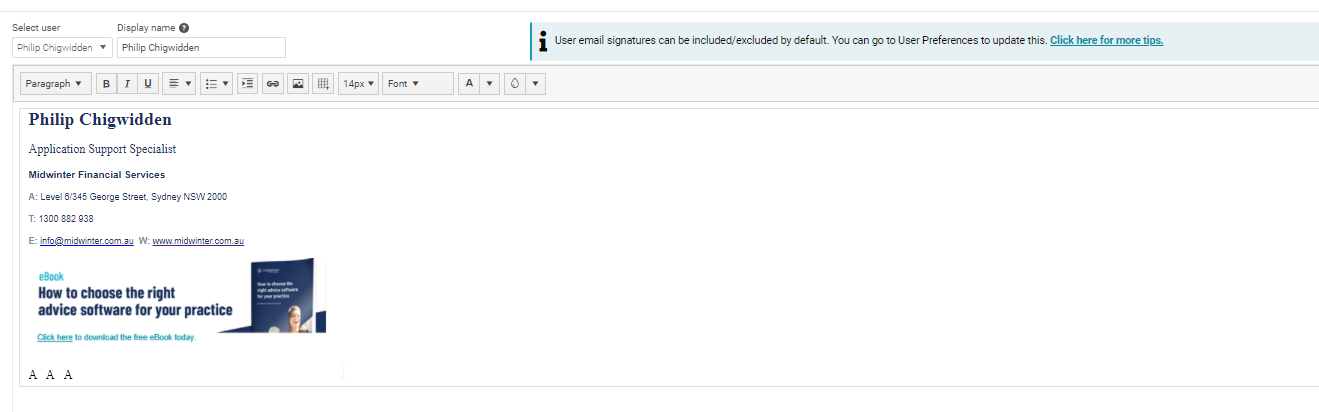The image size is (1319, 412).
Task: Click the address line 'Level 6/345 George Street'
Action: (128, 197)
